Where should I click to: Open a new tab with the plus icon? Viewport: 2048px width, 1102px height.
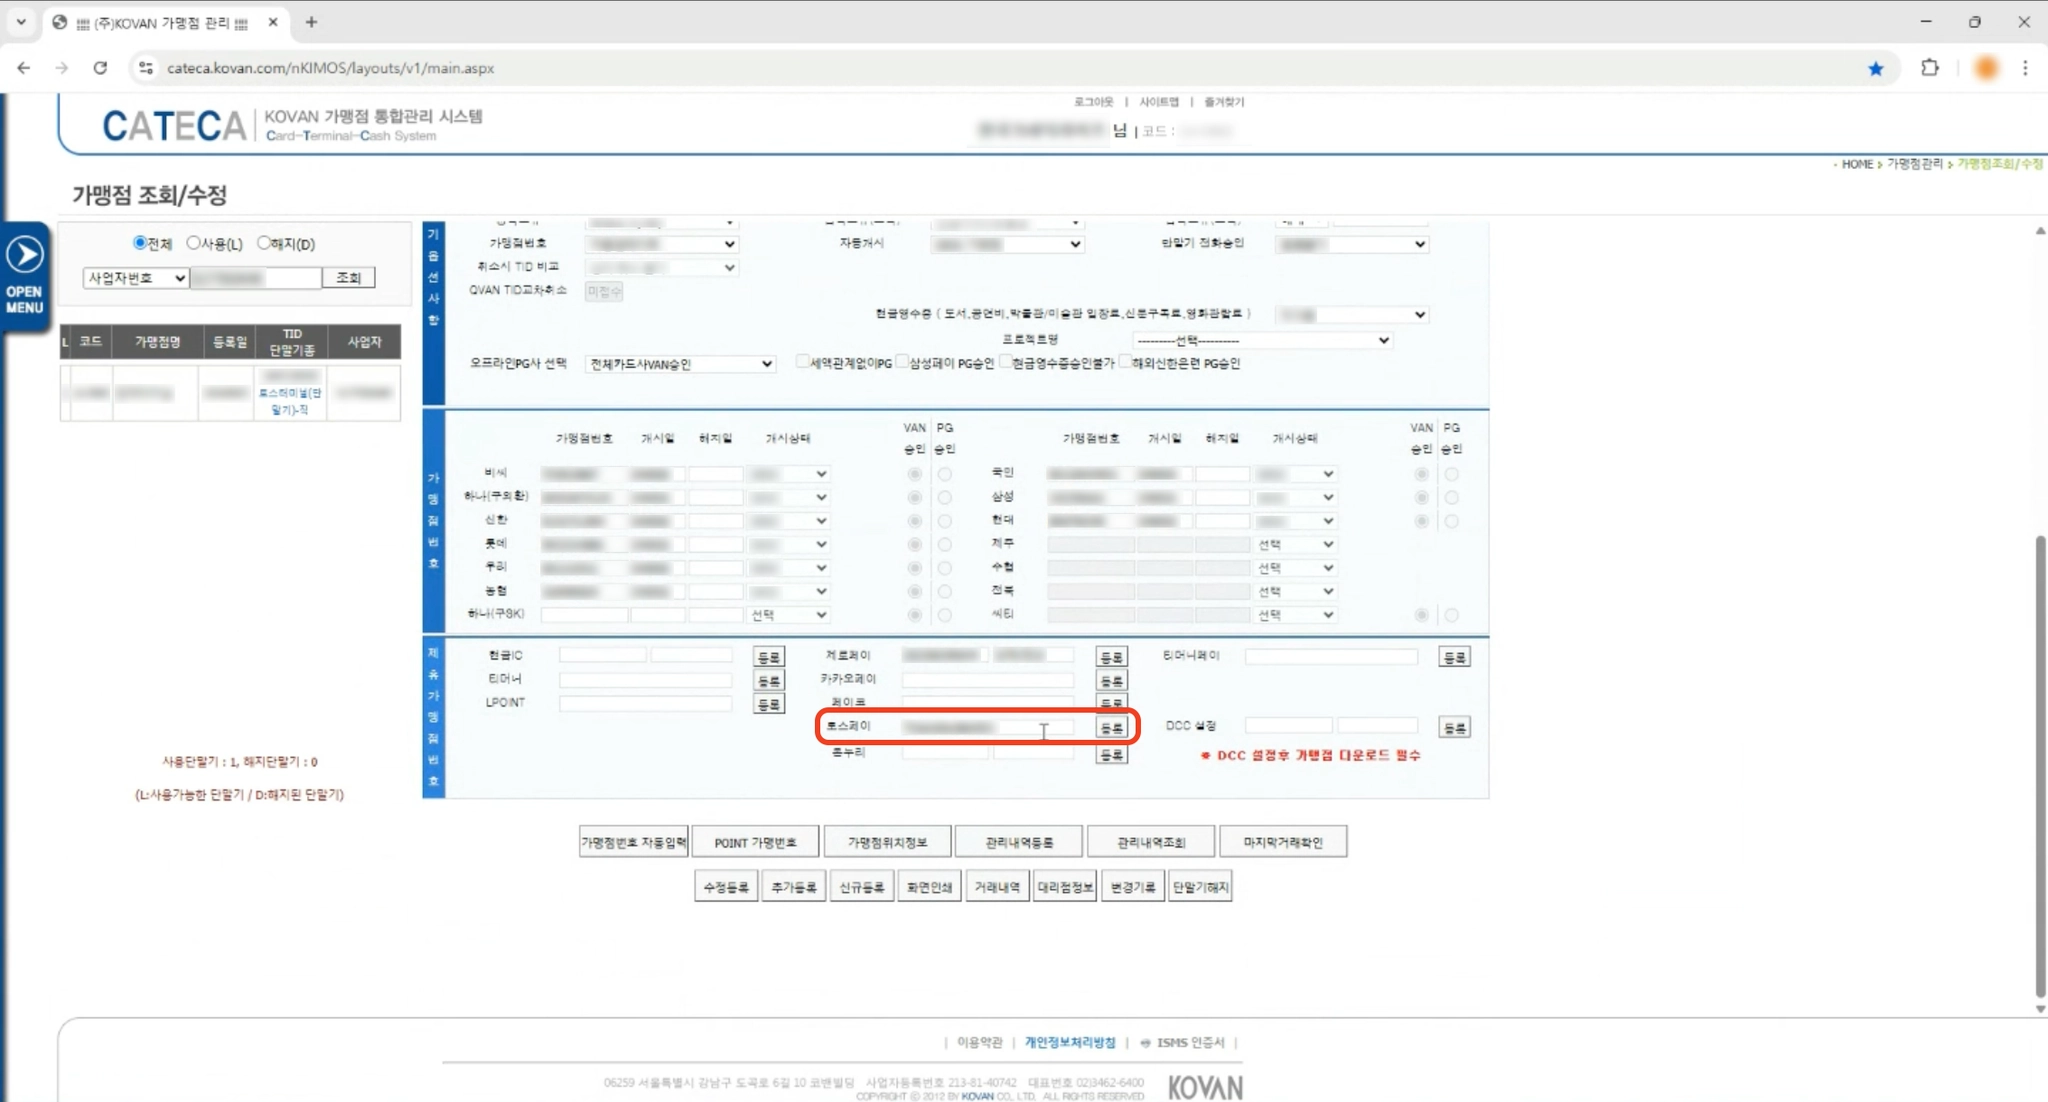click(x=311, y=22)
